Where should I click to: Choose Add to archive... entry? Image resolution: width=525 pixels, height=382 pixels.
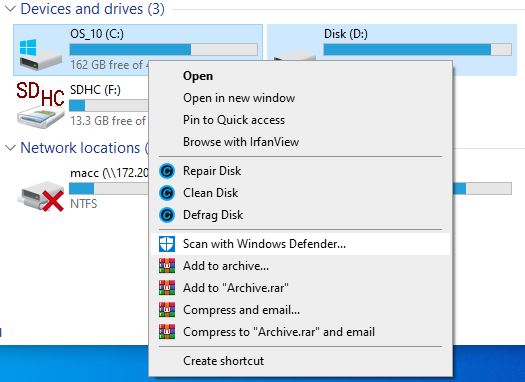[300, 266]
